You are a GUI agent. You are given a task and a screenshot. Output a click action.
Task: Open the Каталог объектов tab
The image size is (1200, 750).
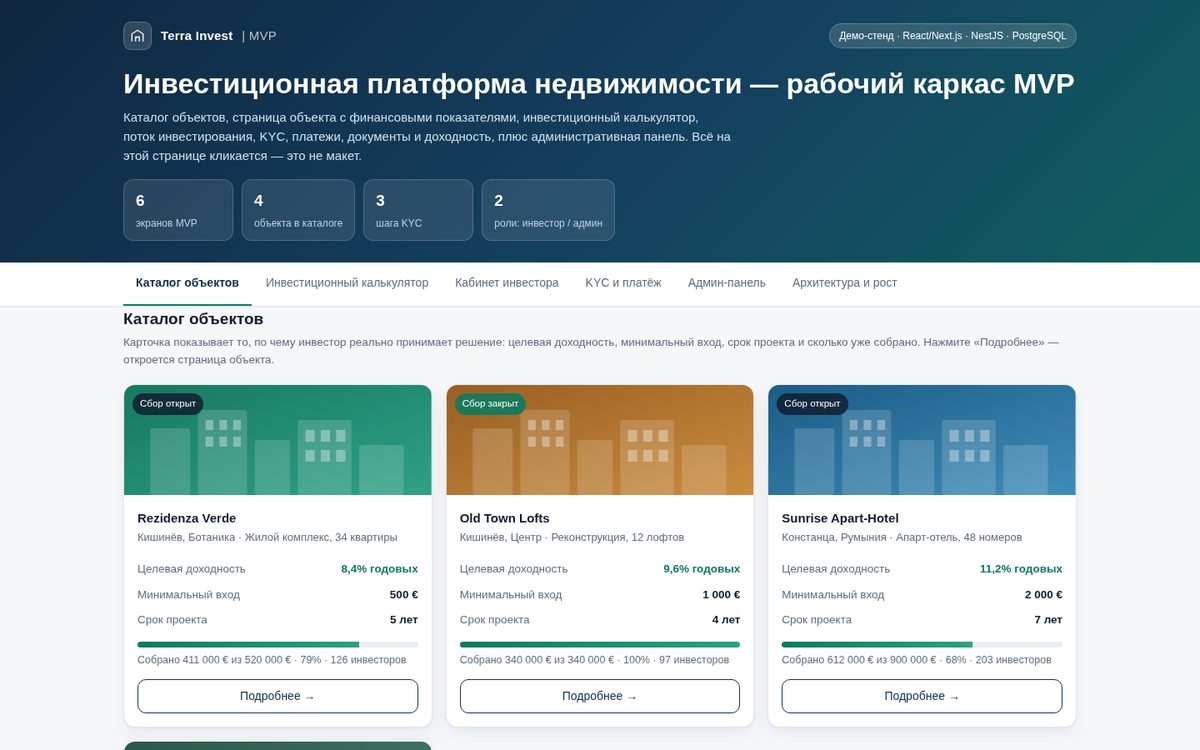(x=187, y=283)
